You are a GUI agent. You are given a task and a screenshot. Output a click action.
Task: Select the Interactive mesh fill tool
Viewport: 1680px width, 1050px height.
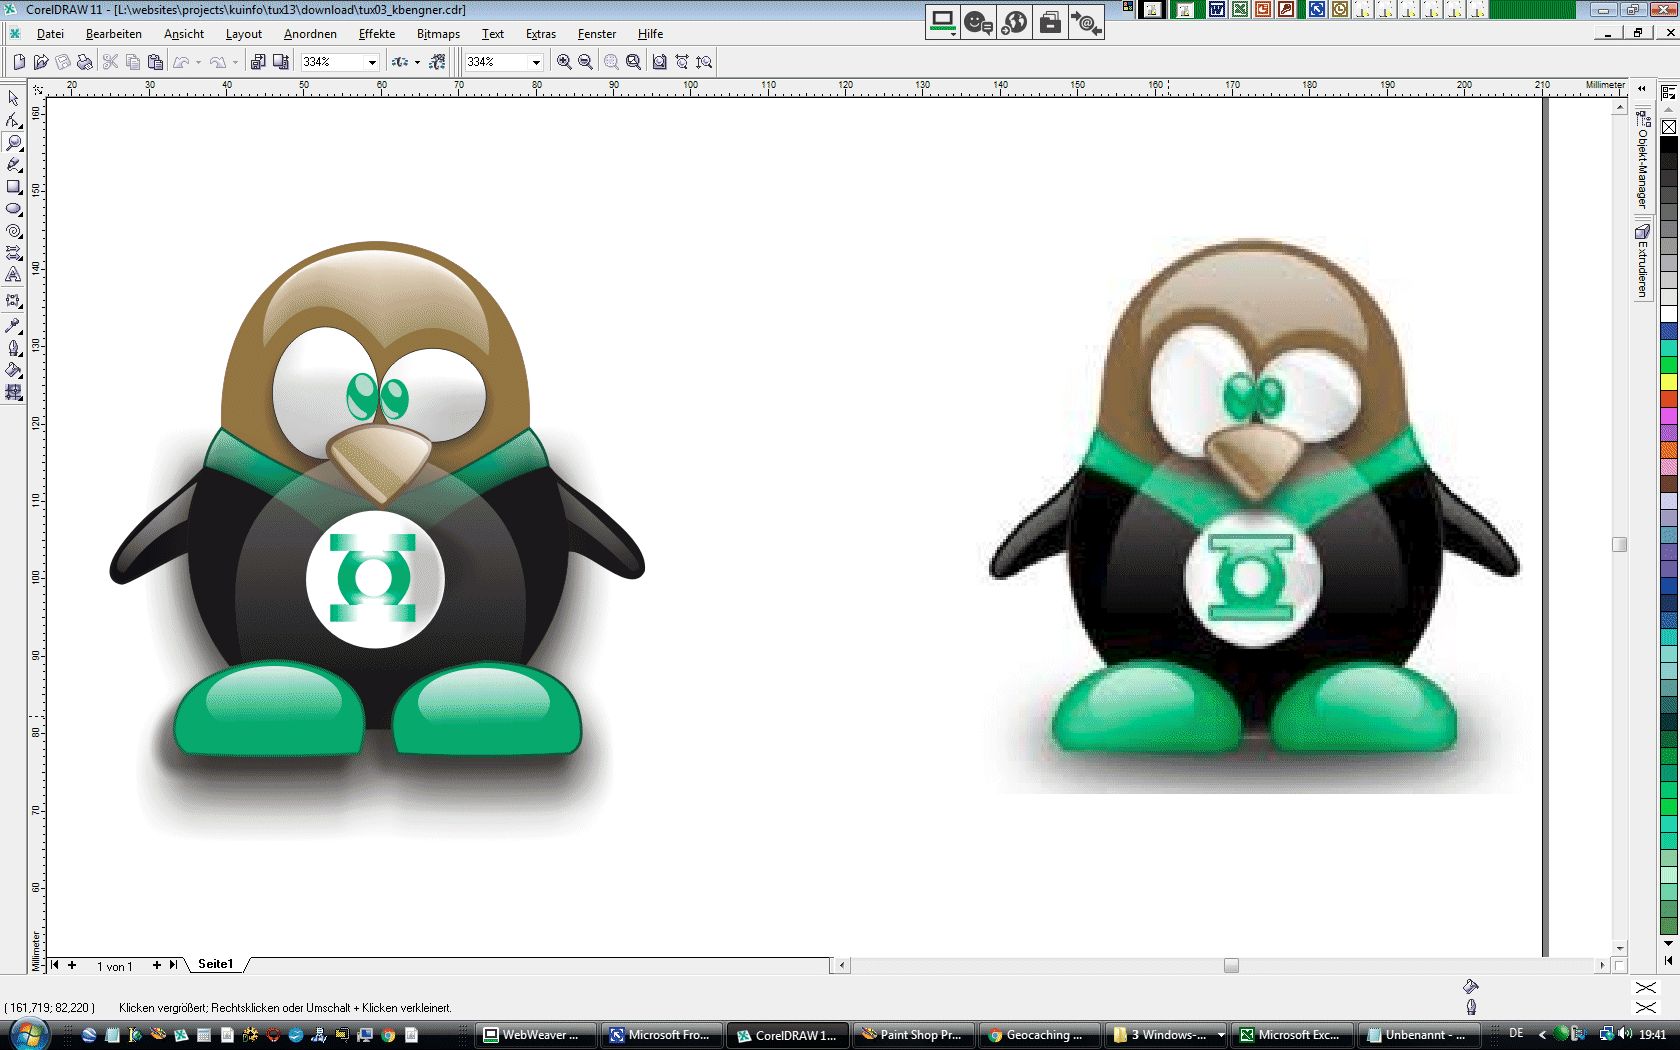coord(13,393)
